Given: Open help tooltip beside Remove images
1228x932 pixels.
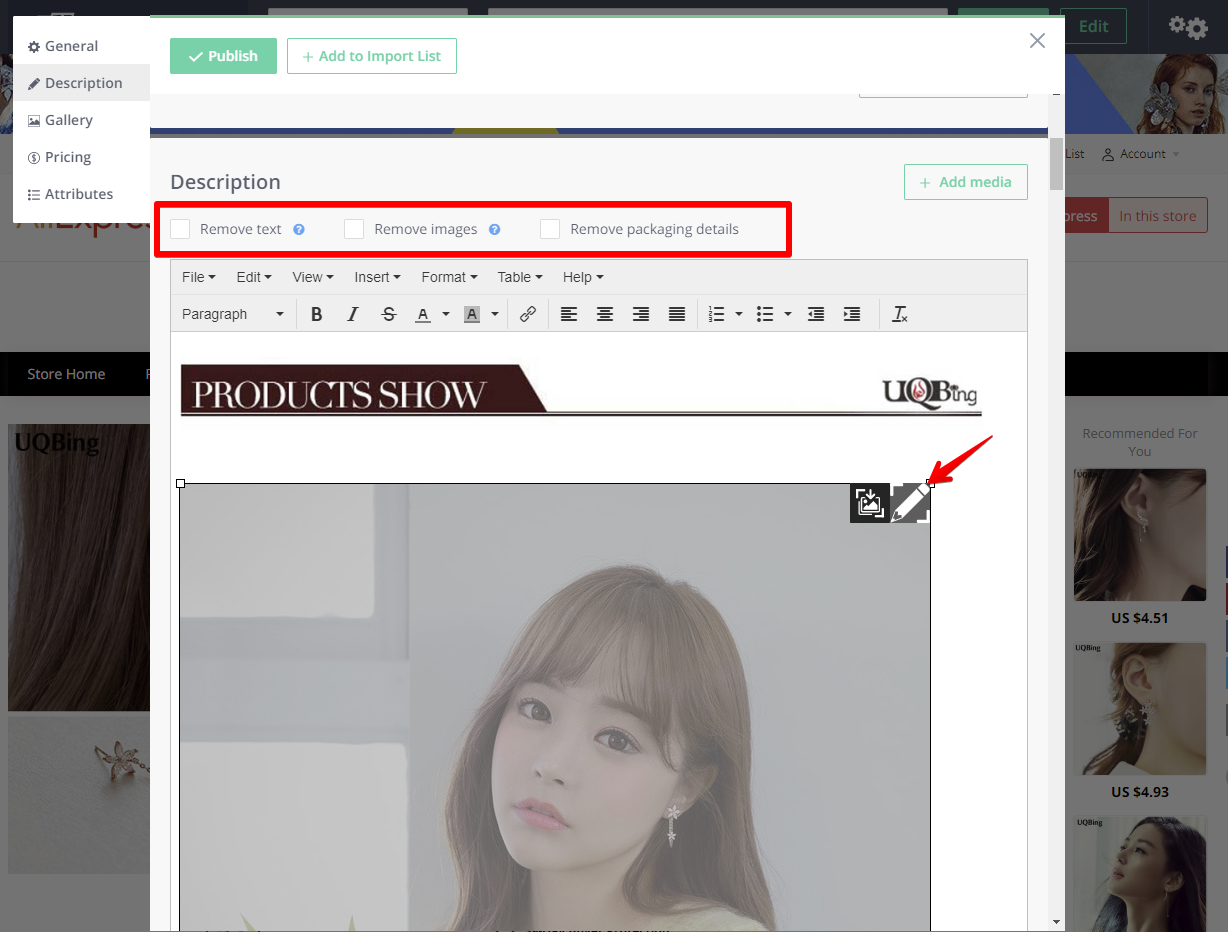Looking at the screenshot, I should pos(494,229).
